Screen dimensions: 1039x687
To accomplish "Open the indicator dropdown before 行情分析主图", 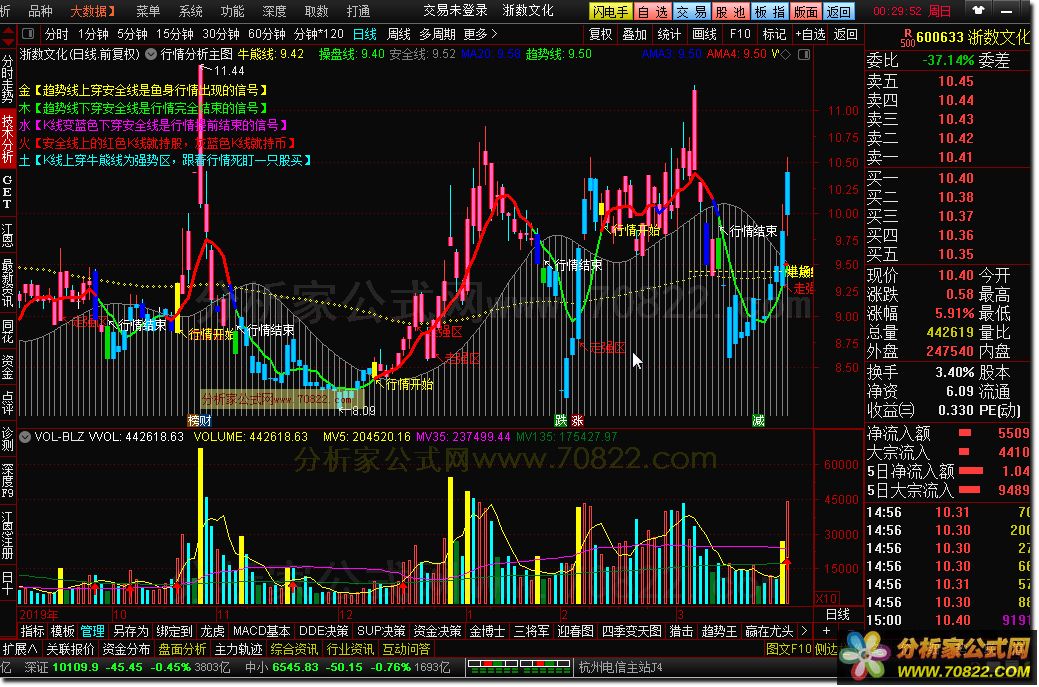I will [x=151, y=54].
